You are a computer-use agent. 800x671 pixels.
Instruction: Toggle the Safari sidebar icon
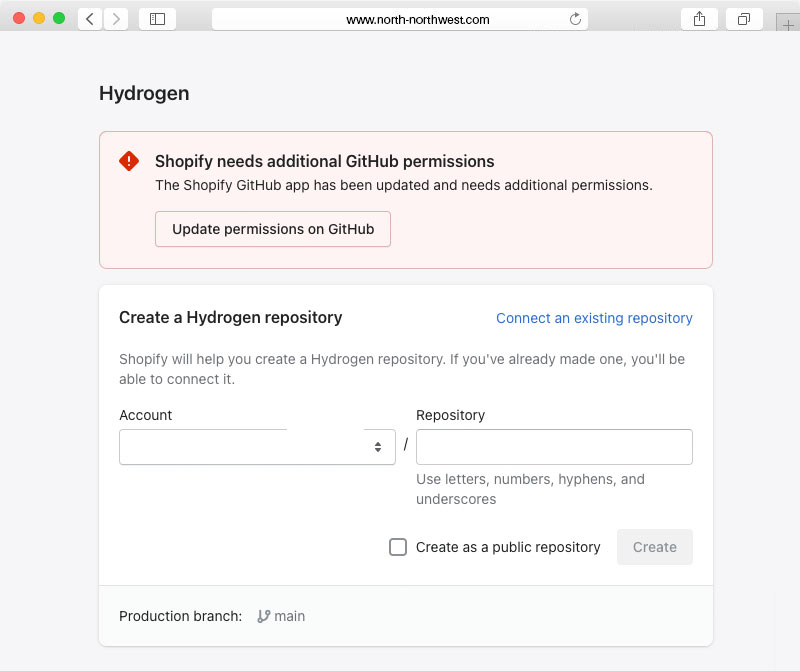click(x=158, y=19)
